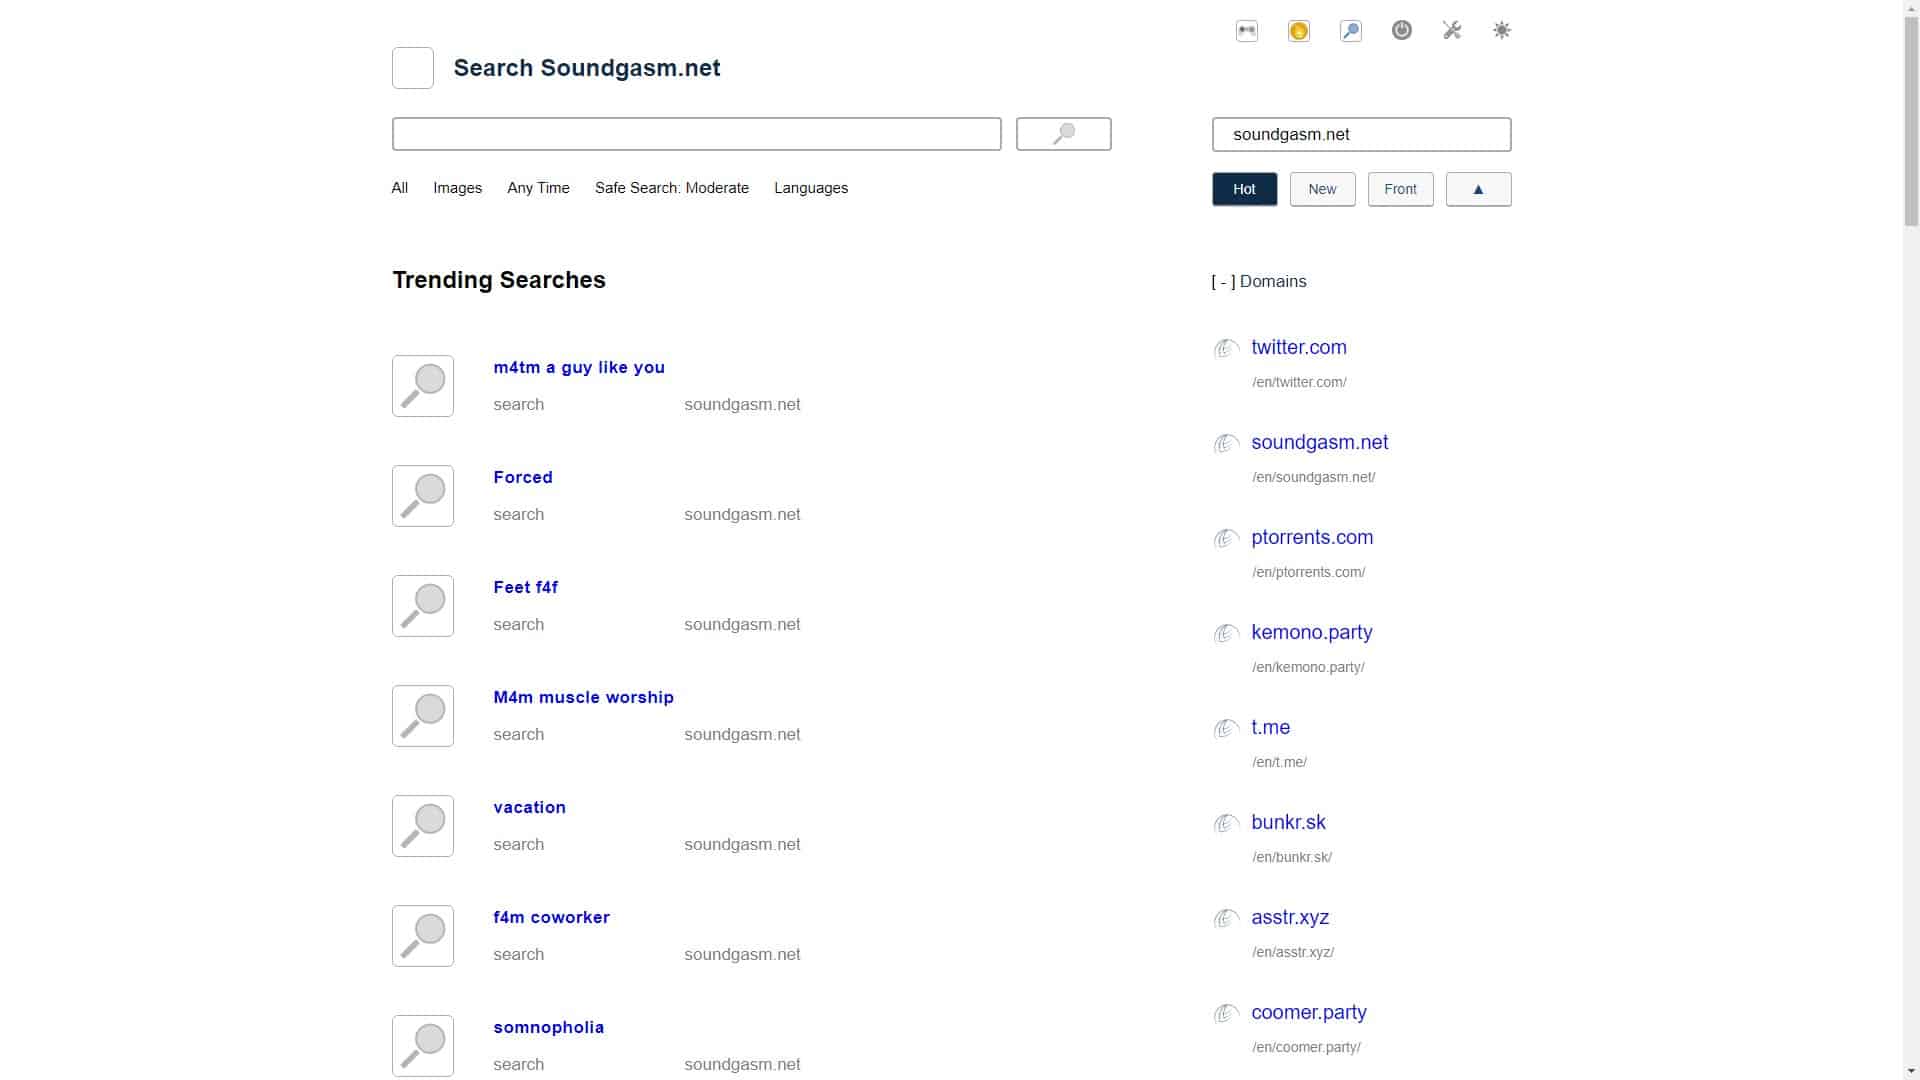This screenshot has width=1920, height=1080.
Task: Click the up-arrow triangle button
Action: [x=1478, y=189]
